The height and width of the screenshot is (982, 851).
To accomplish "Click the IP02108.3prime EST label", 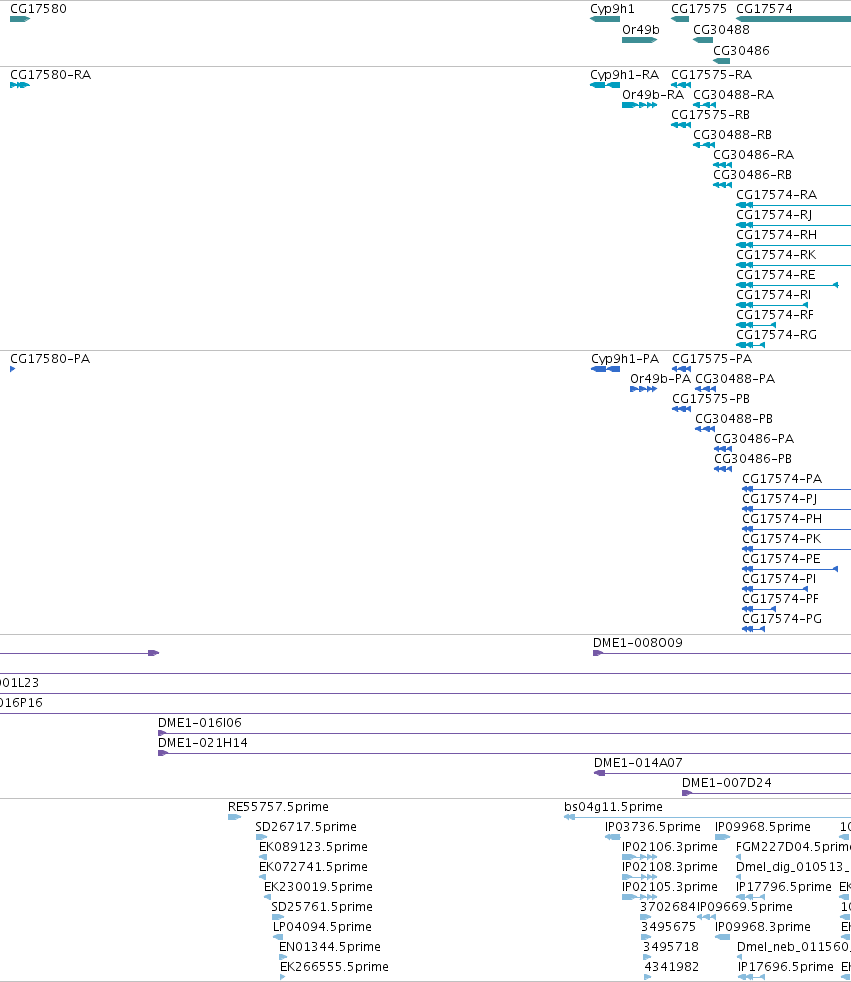I will [x=669, y=867].
